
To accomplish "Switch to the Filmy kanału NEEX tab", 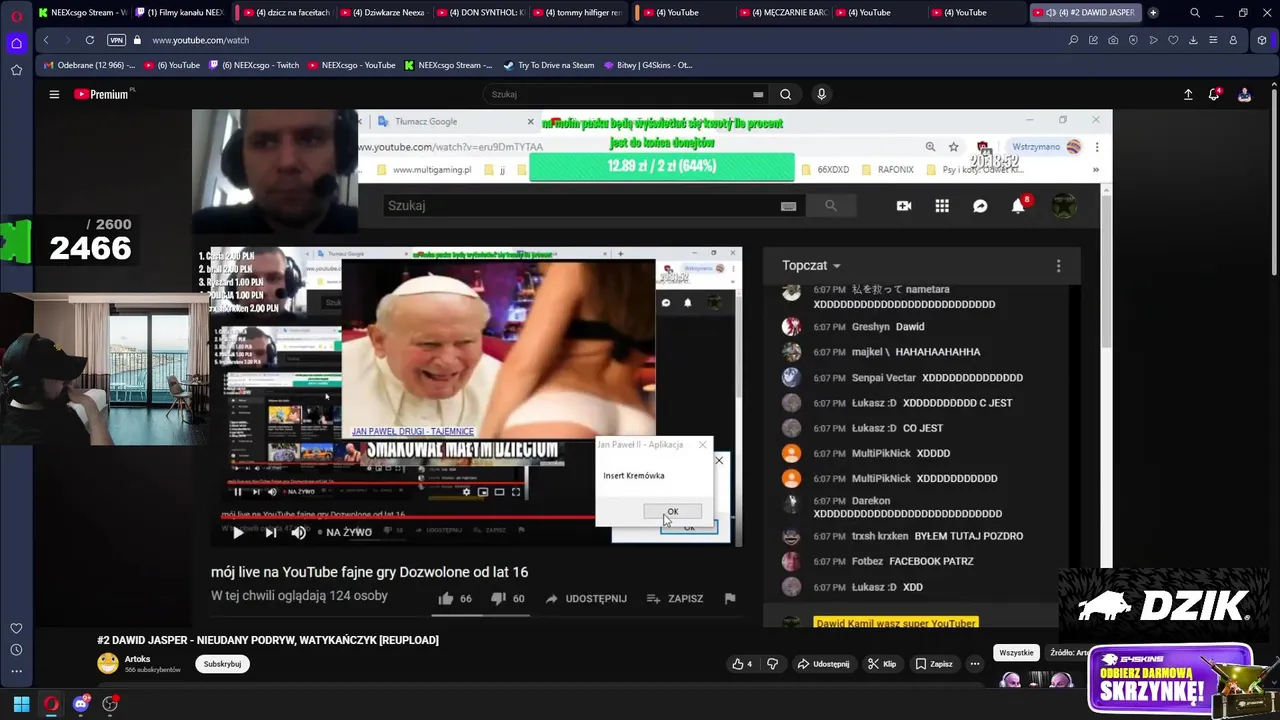I will (180, 13).
